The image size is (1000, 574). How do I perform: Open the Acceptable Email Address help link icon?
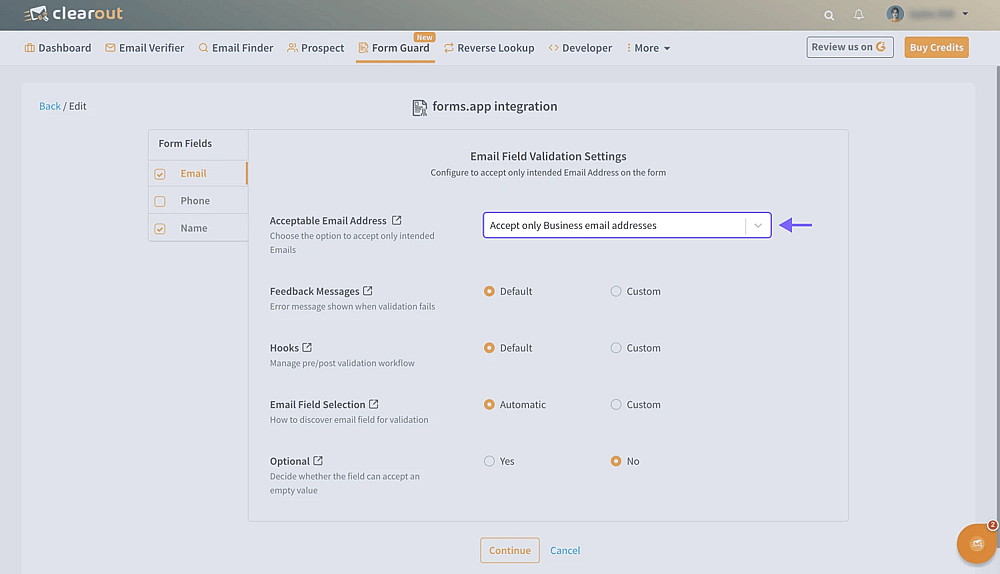(x=397, y=220)
